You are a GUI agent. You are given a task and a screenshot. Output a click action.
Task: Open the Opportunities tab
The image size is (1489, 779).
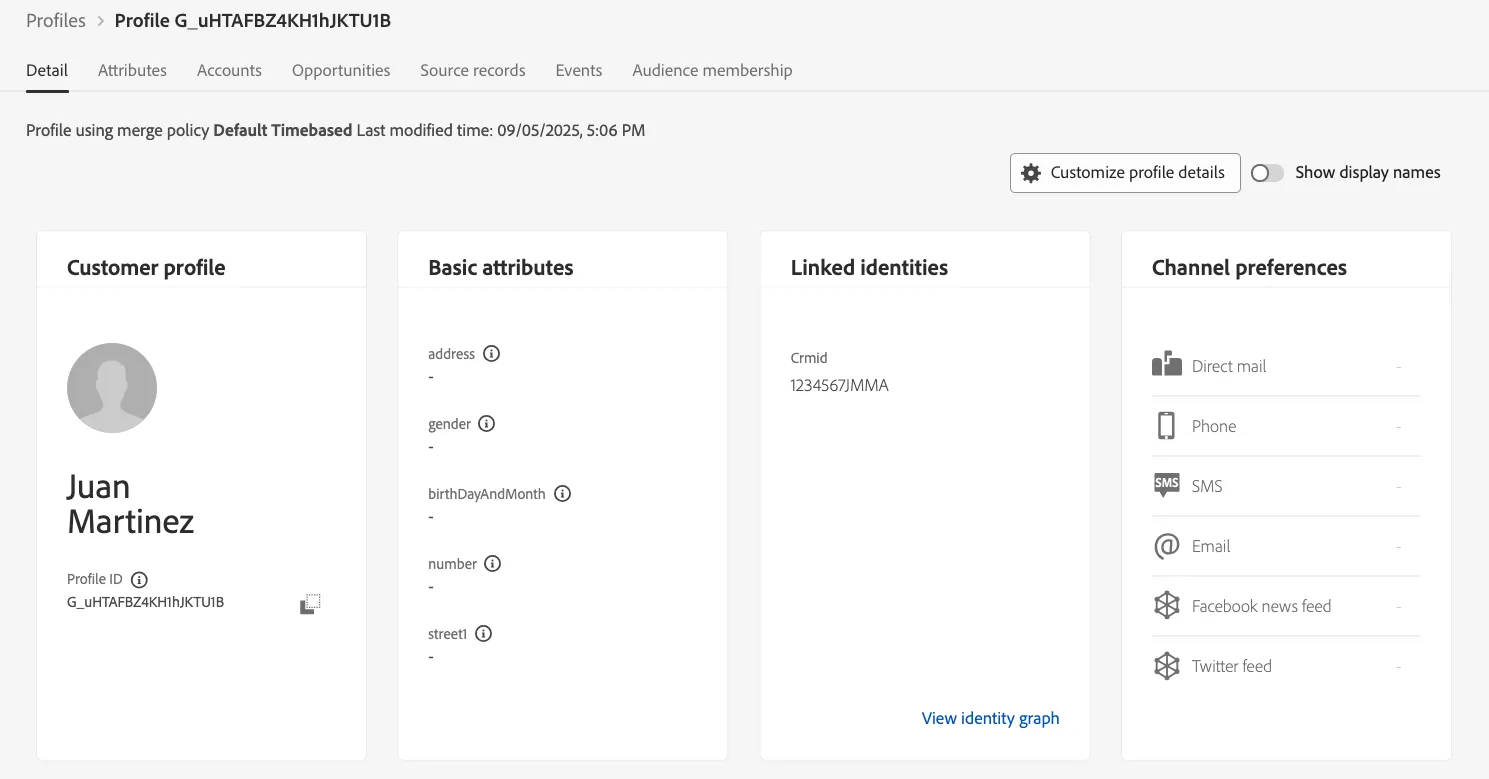[341, 70]
